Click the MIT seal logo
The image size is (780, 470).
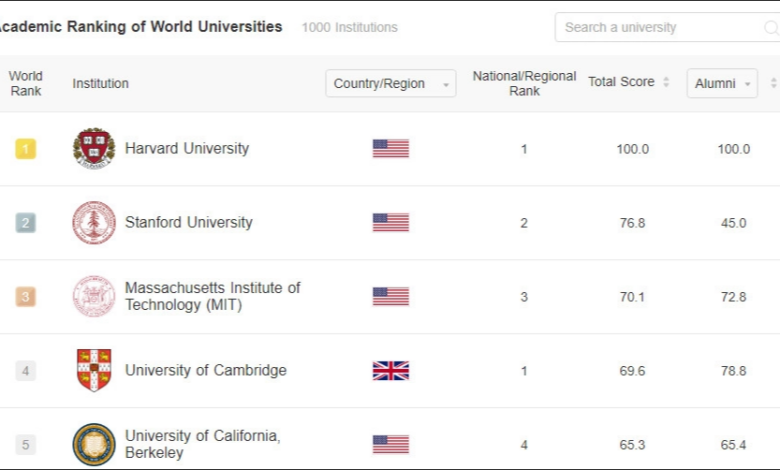(x=94, y=296)
